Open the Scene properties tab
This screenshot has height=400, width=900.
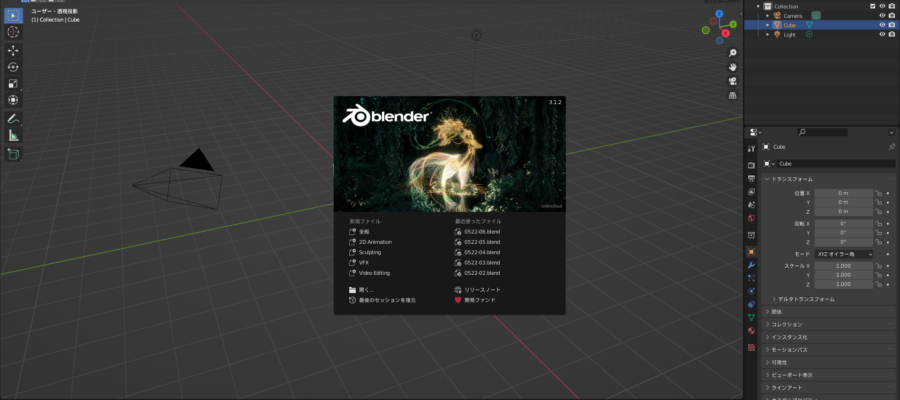[x=751, y=205]
